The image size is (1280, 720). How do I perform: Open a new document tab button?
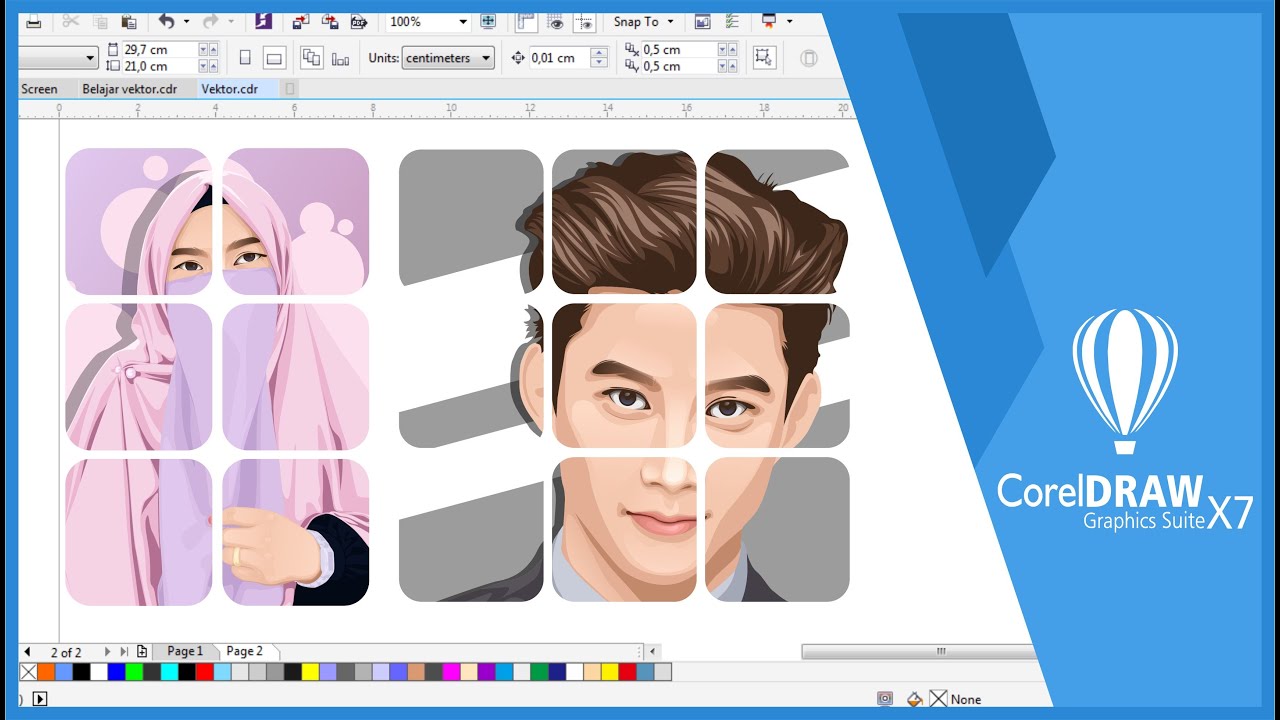(x=291, y=89)
